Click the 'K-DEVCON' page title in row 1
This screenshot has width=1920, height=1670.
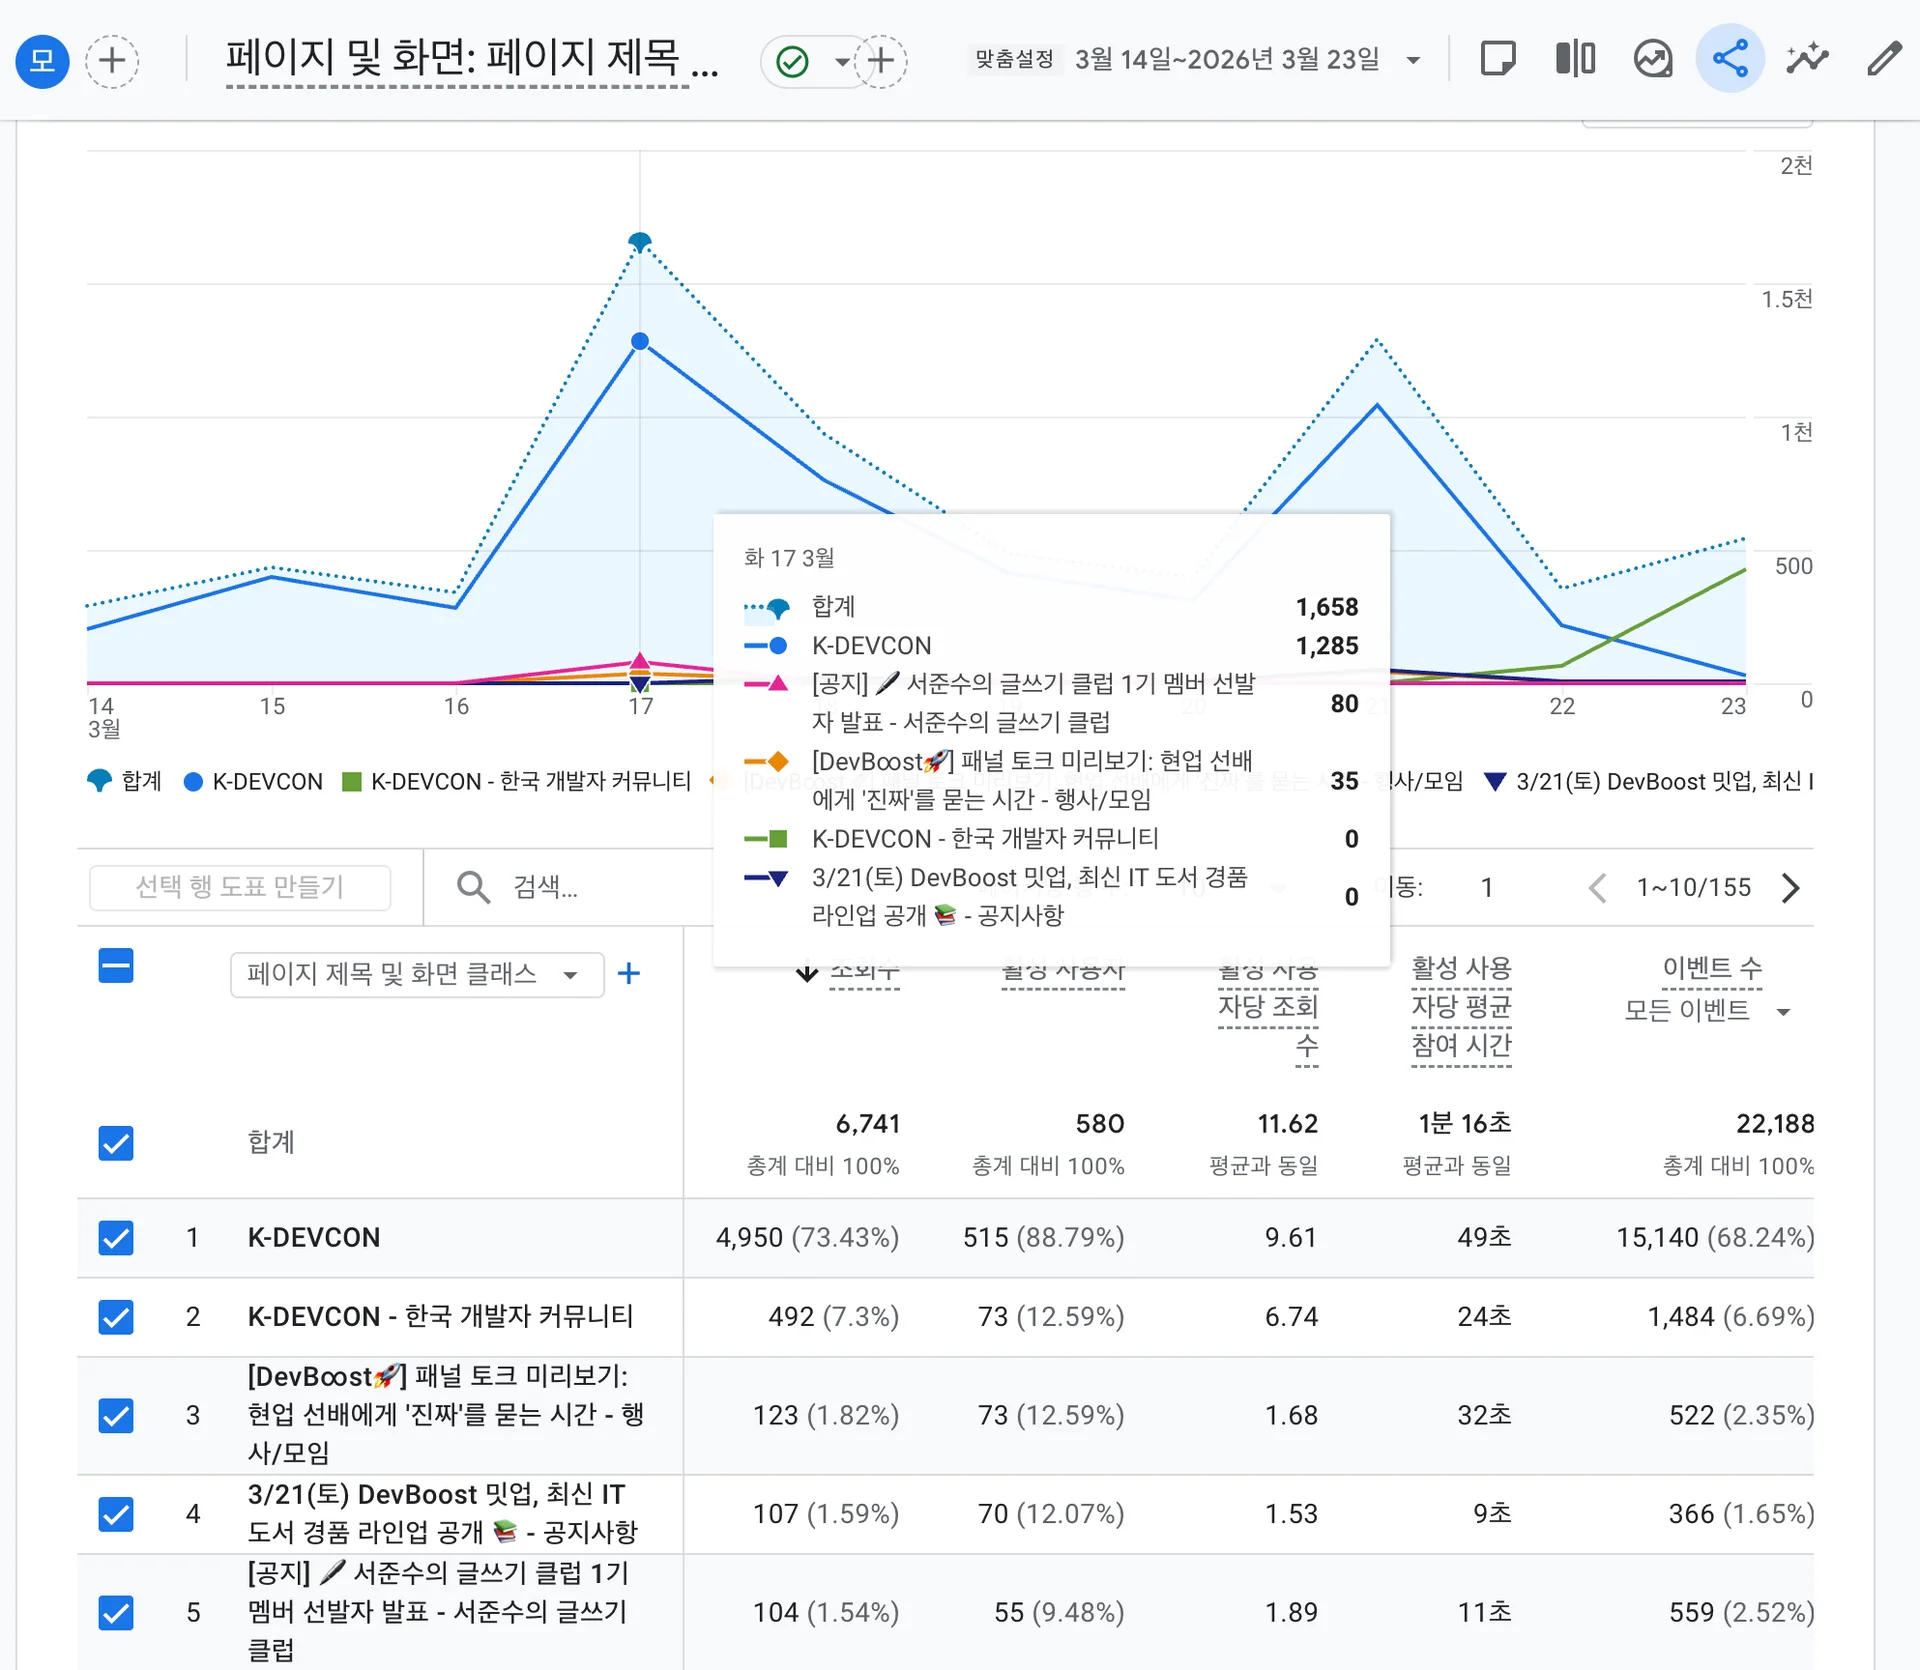[314, 1237]
